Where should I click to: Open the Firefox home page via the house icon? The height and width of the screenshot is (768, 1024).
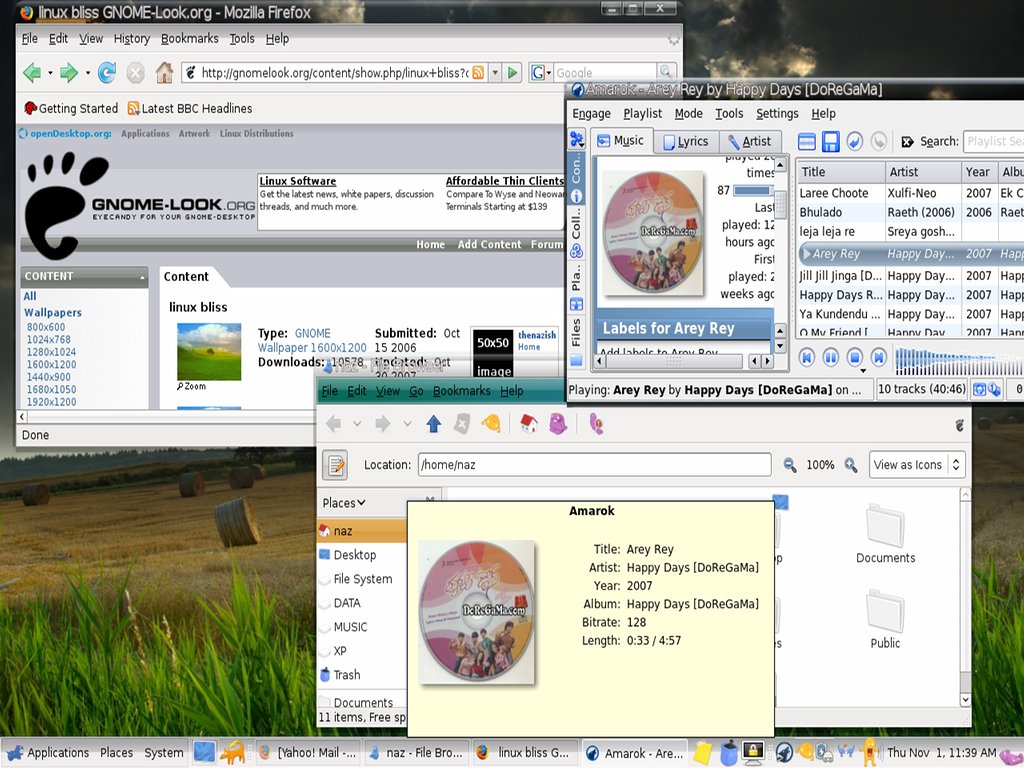click(x=164, y=72)
